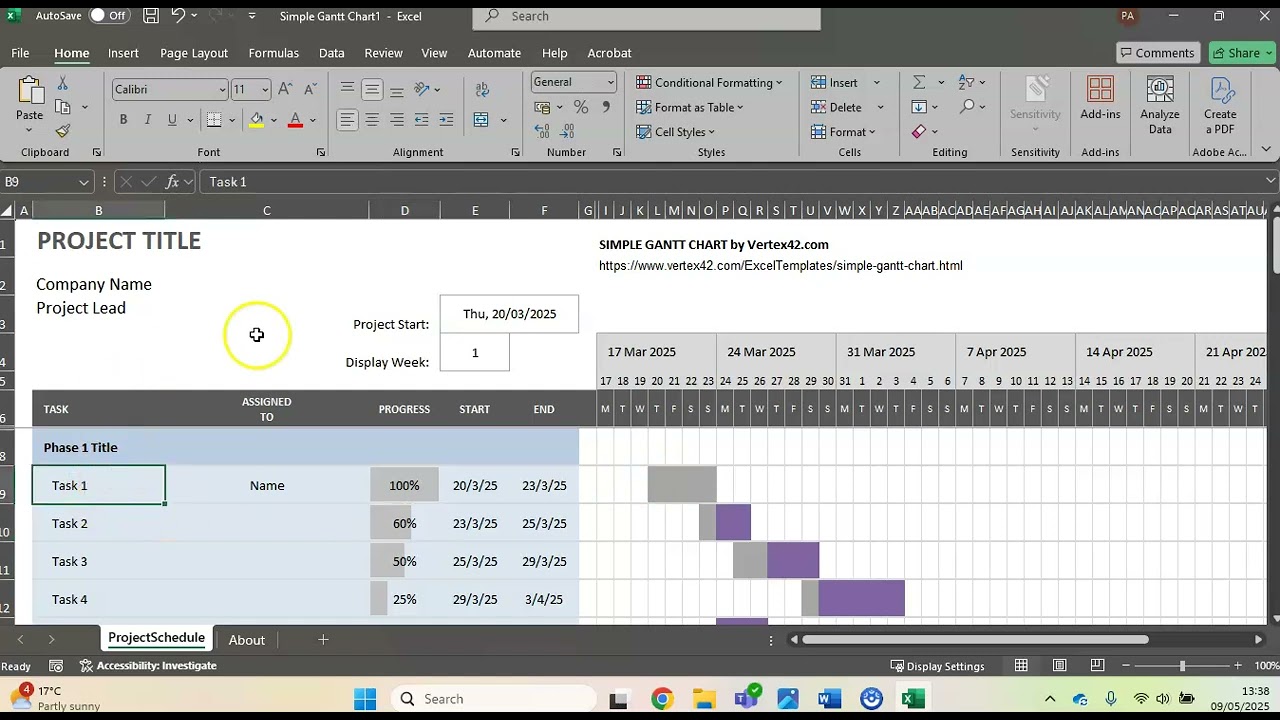Switch to Page Layout tab
The image size is (1280, 720).
pyautogui.click(x=194, y=53)
